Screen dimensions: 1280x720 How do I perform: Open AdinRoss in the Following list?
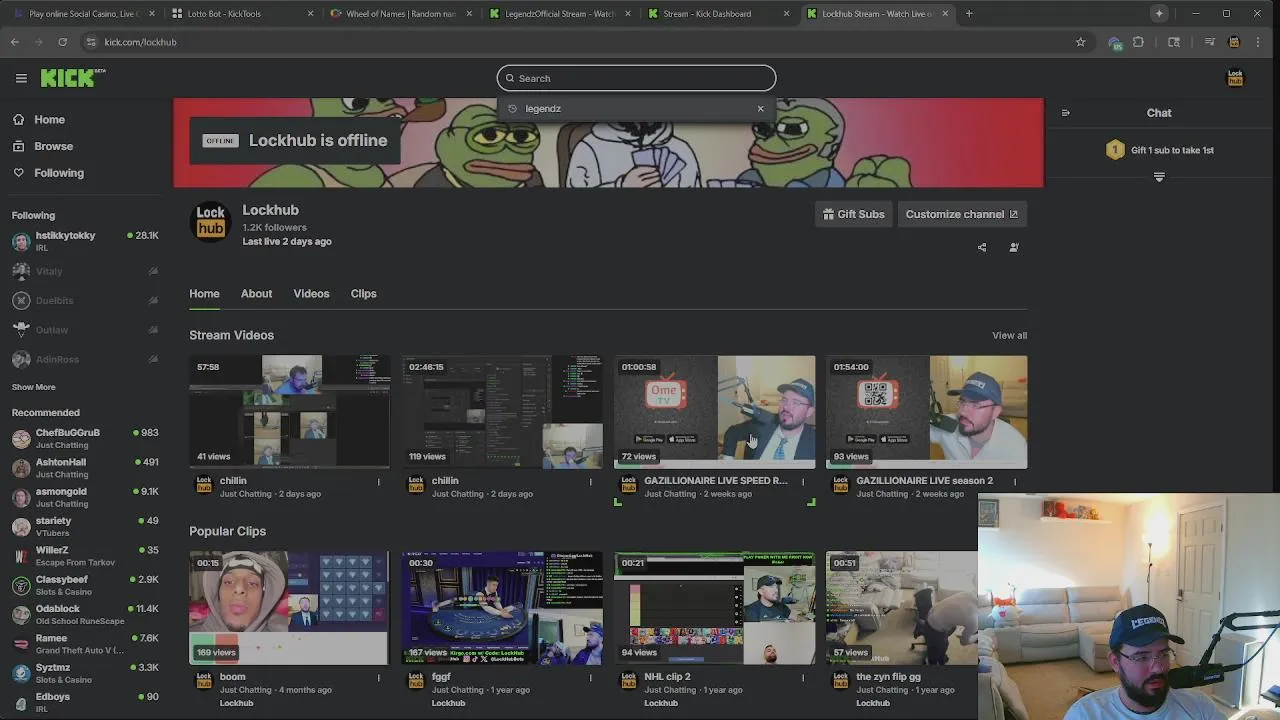[85, 359]
